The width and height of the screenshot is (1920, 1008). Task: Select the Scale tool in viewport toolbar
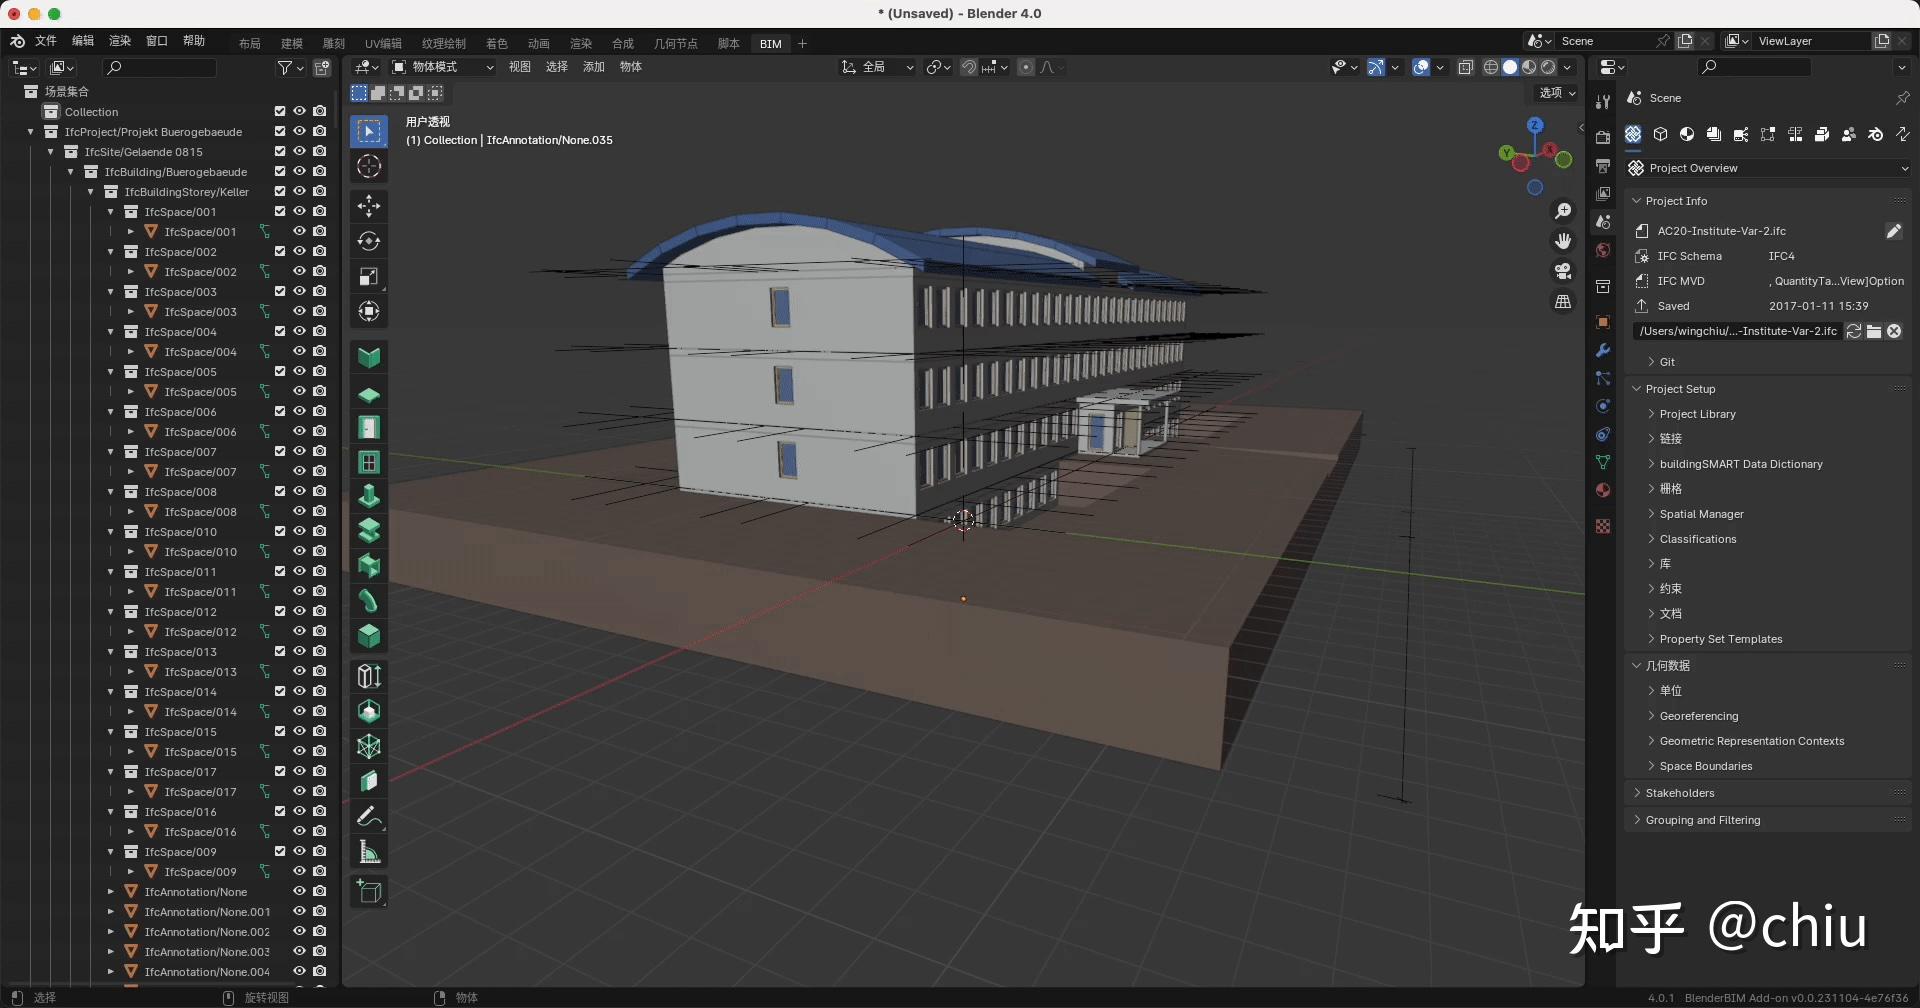(x=369, y=276)
